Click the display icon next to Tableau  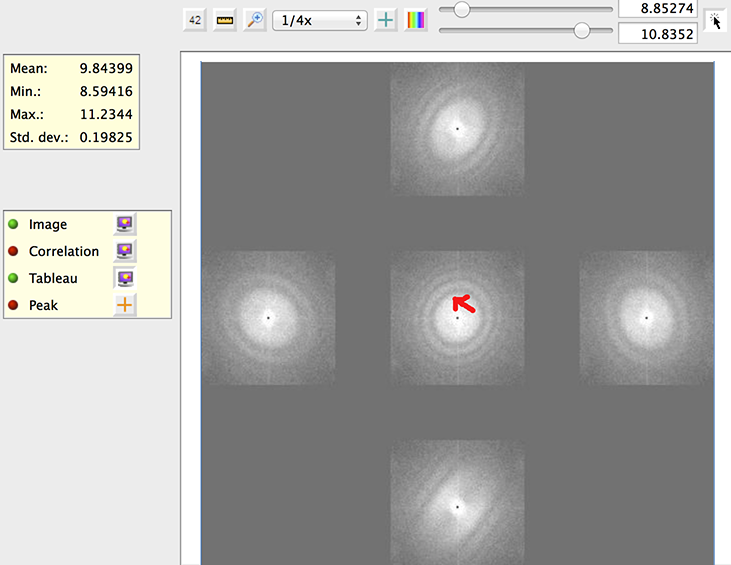(125, 278)
